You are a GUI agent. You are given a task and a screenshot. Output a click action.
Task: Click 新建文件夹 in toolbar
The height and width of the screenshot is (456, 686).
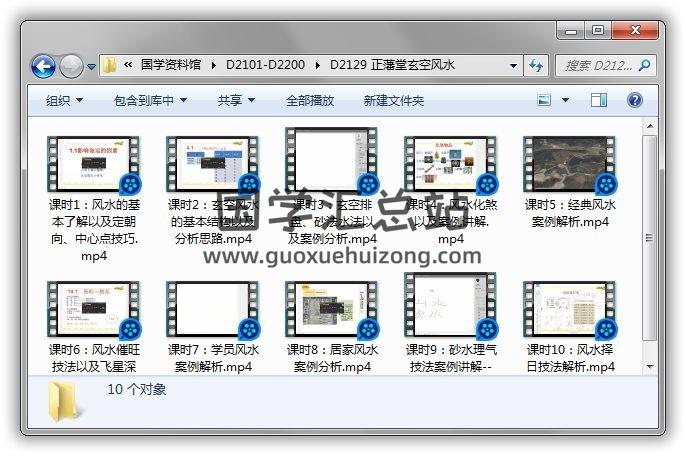[x=394, y=101]
